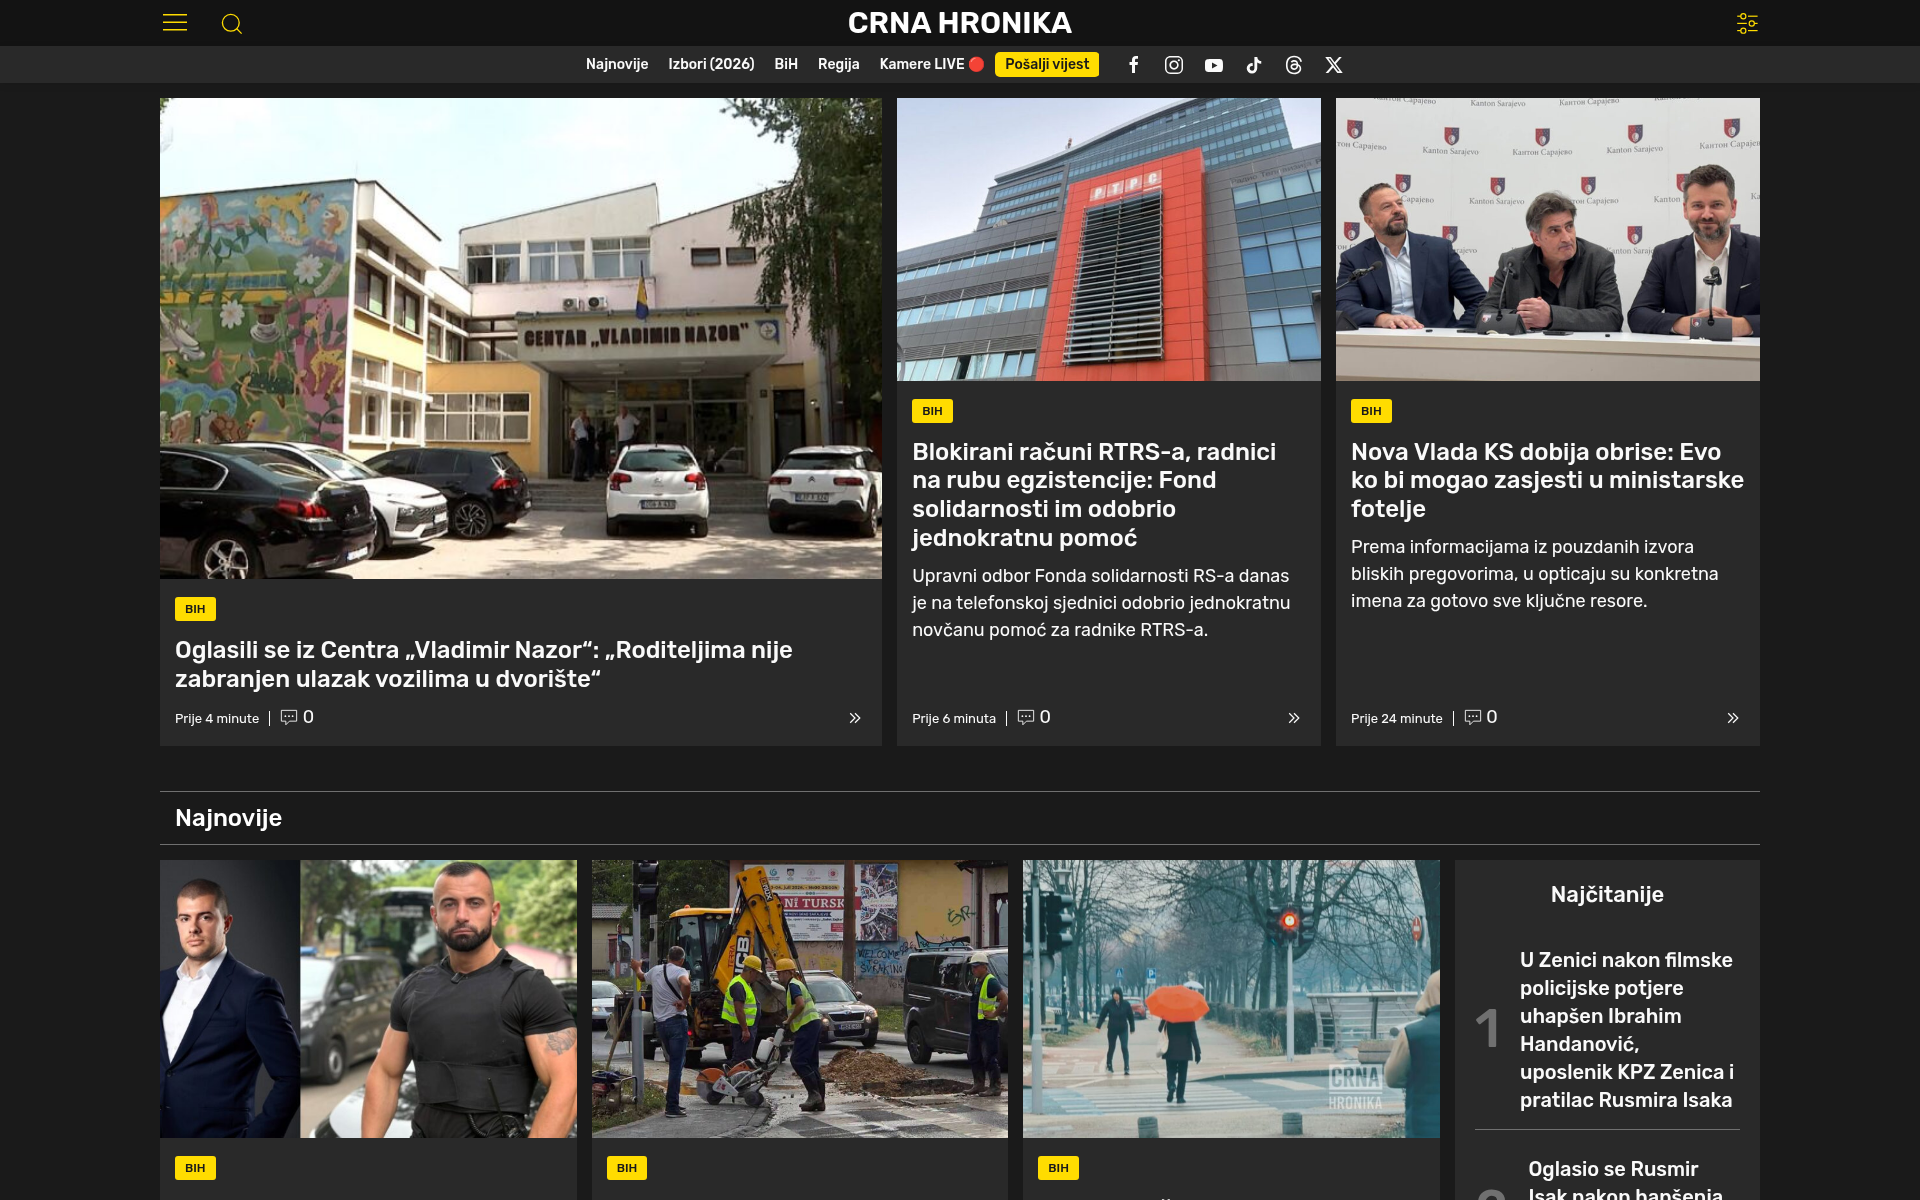This screenshot has height=1200, width=1920.
Task: Open Kamere LIVE link
Action: [x=931, y=64]
